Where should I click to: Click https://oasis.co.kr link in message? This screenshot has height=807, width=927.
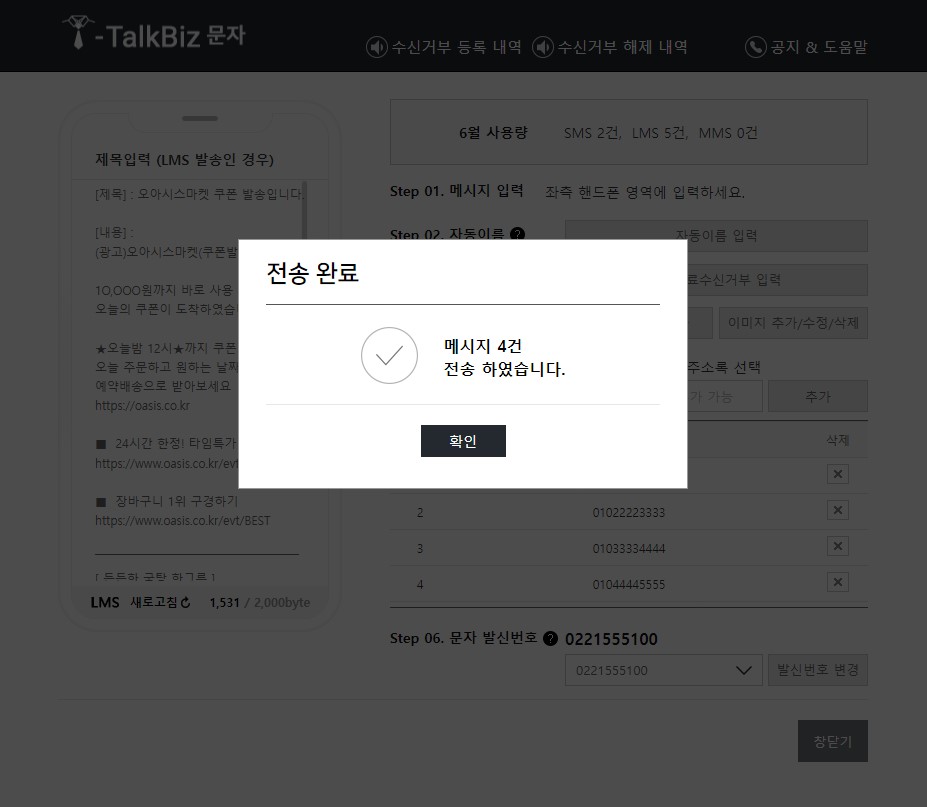coord(142,406)
